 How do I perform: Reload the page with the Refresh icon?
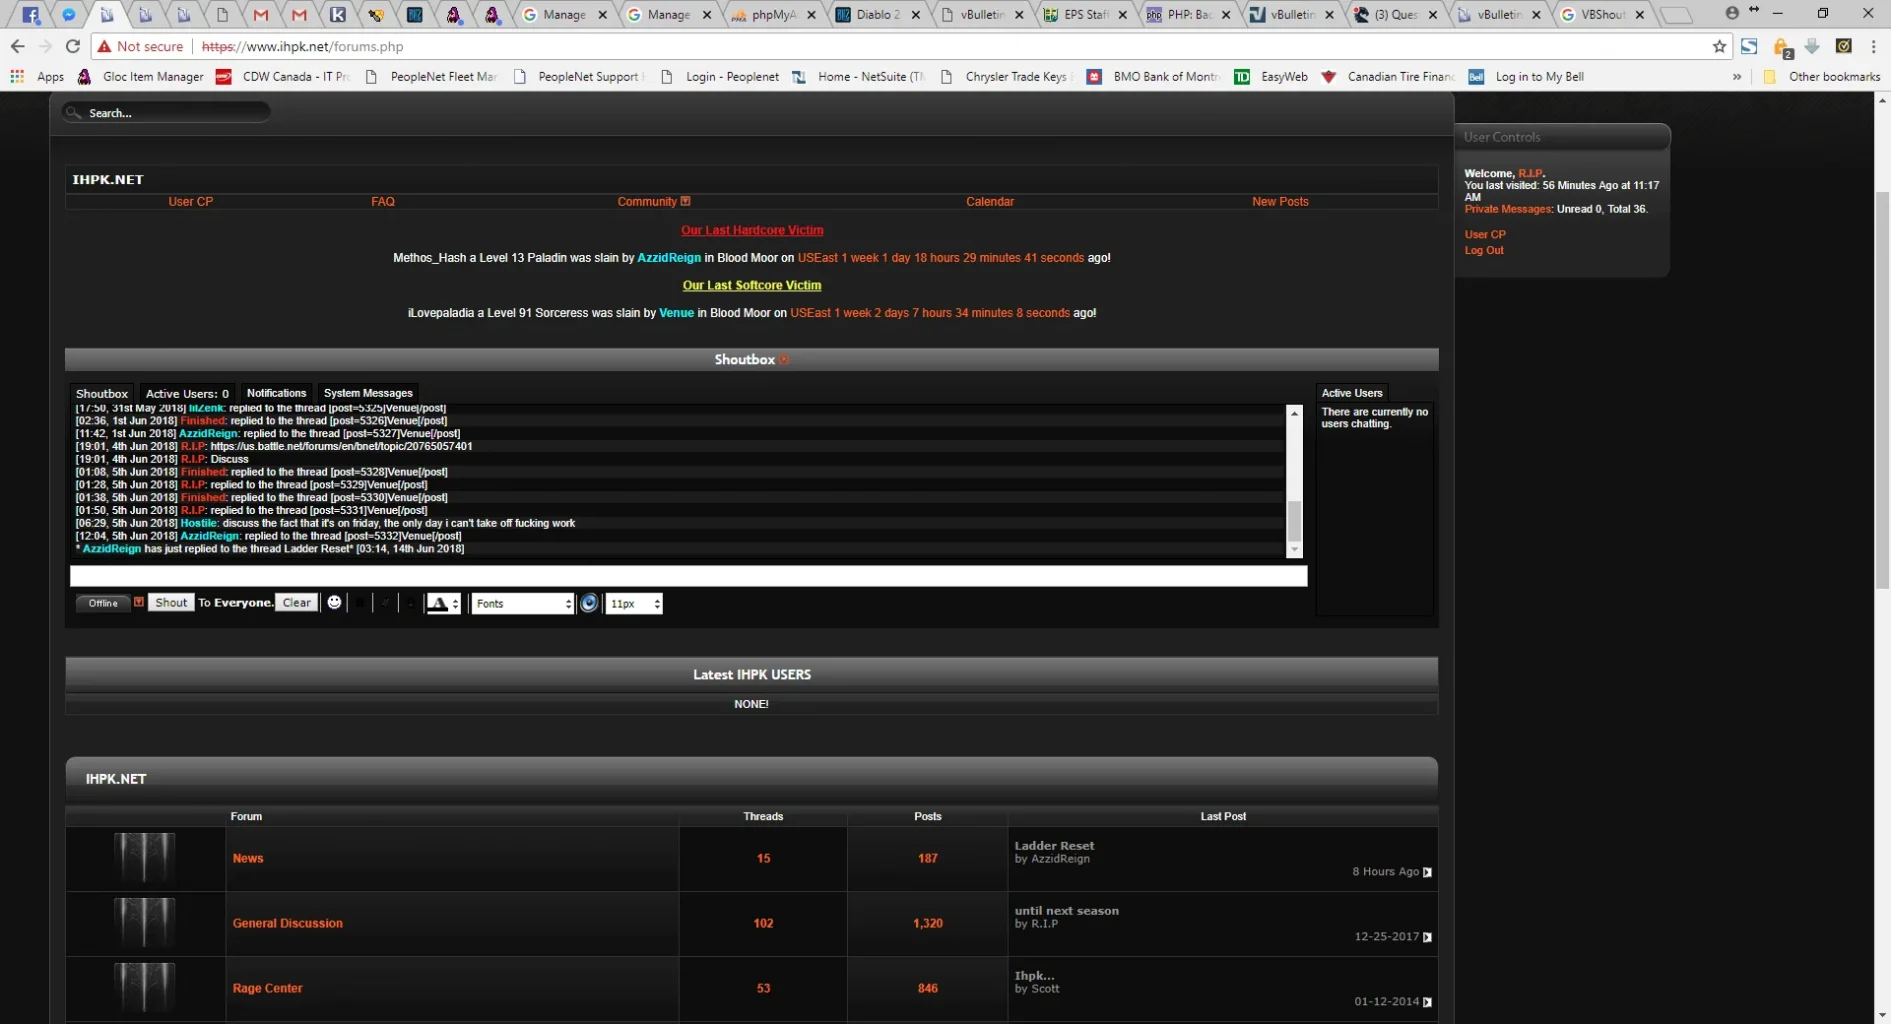pyautogui.click(x=72, y=46)
